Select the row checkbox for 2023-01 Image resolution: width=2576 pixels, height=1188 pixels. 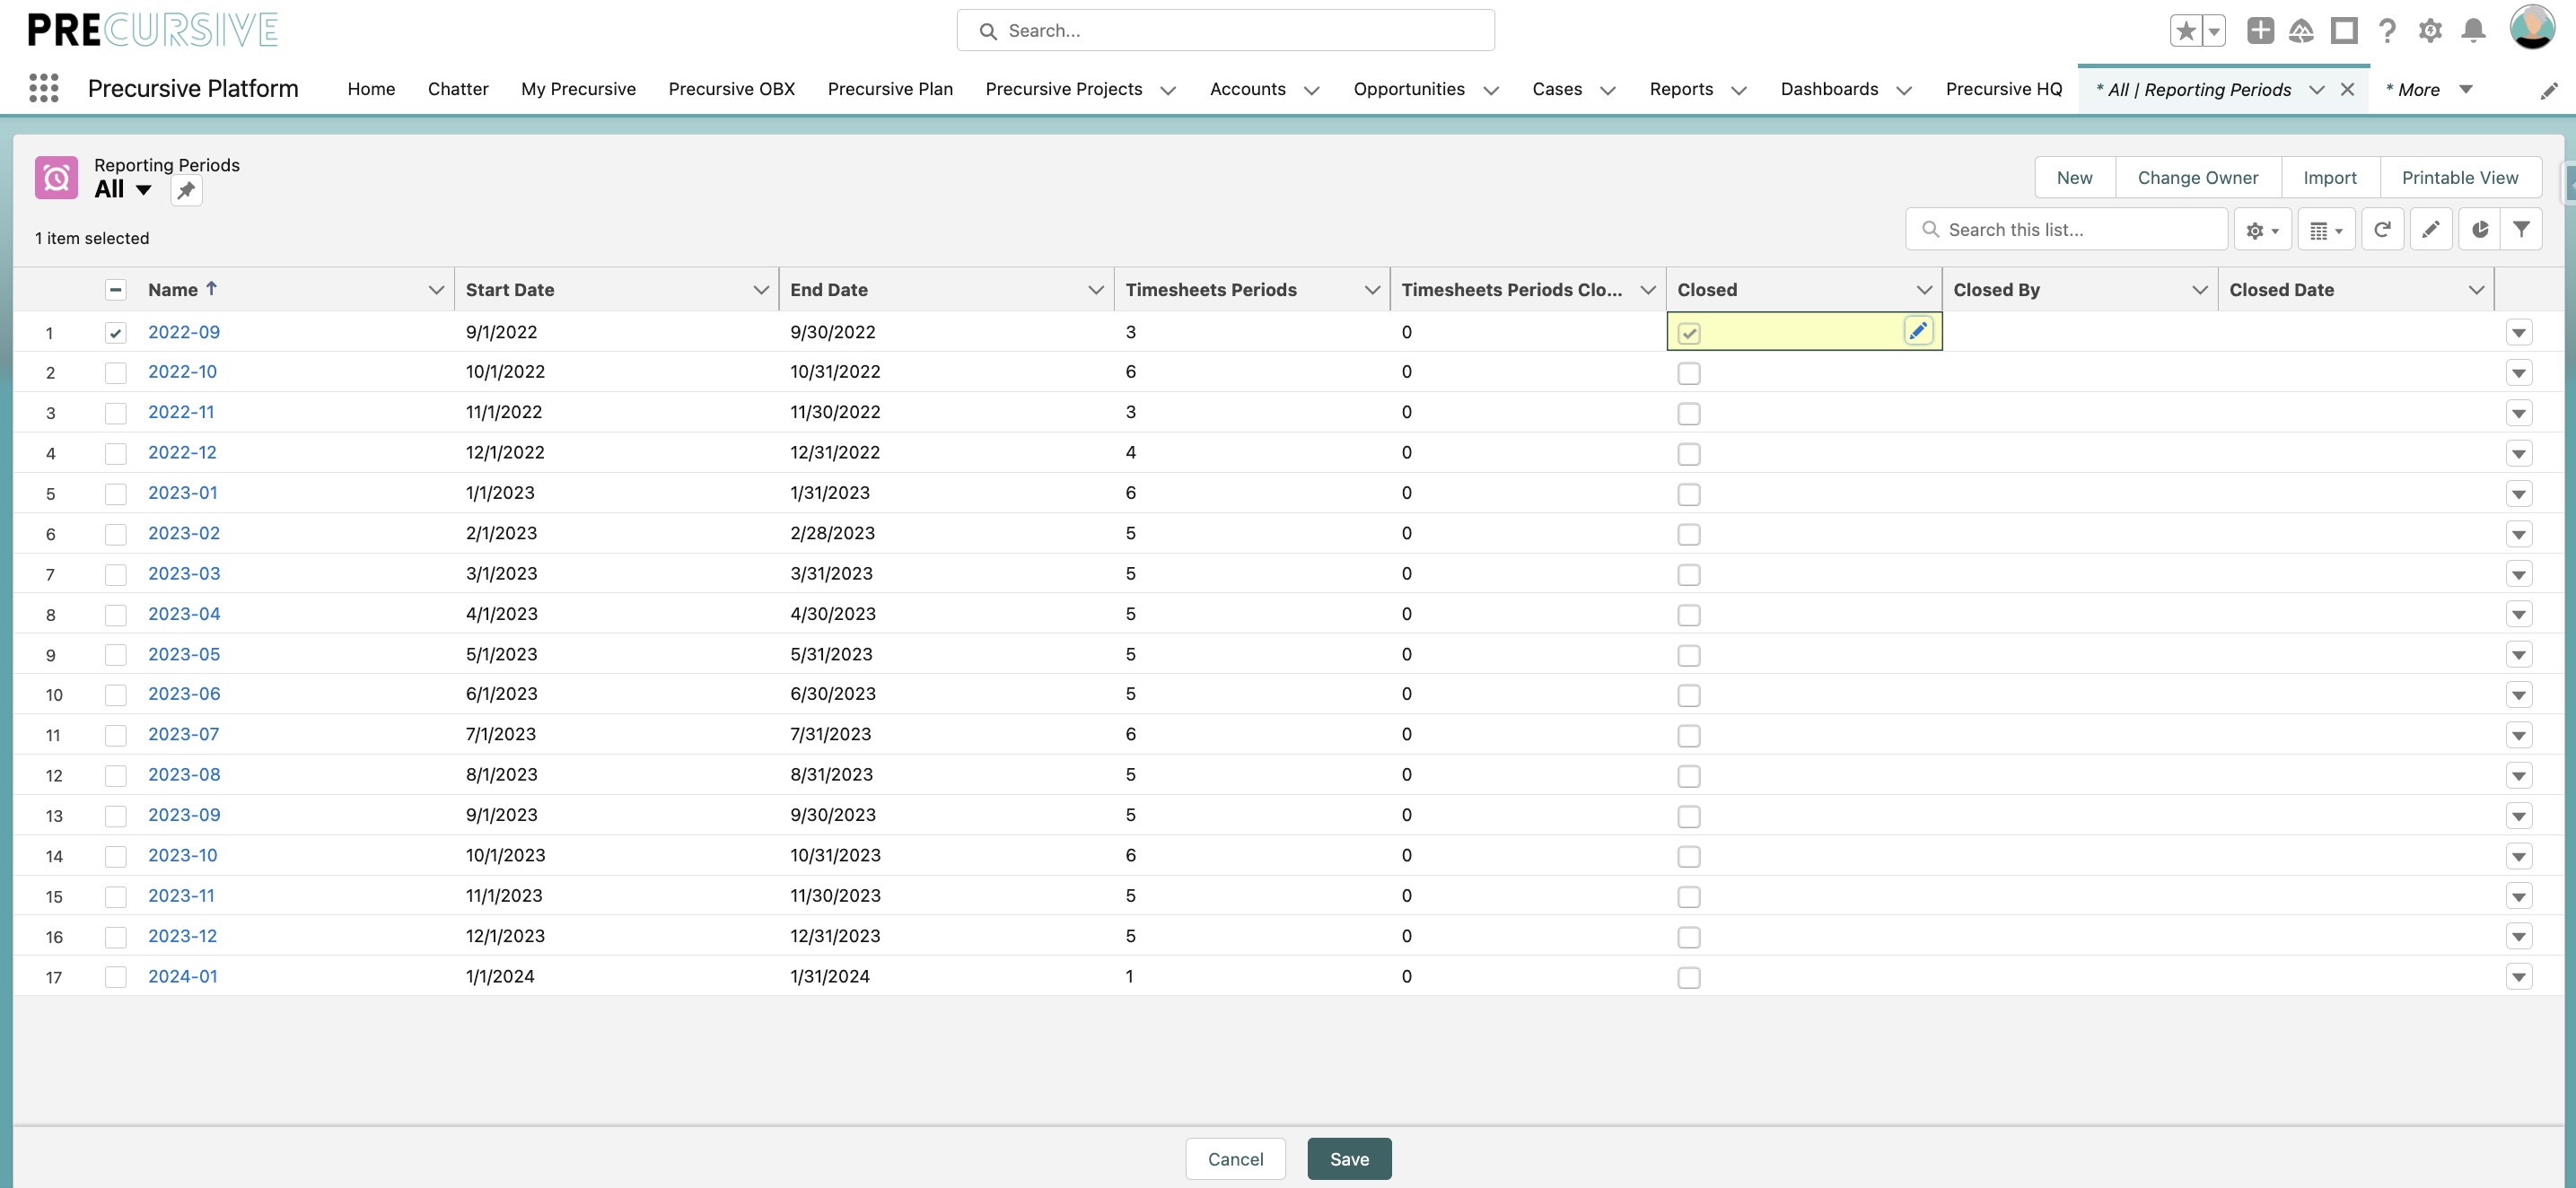pos(116,494)
